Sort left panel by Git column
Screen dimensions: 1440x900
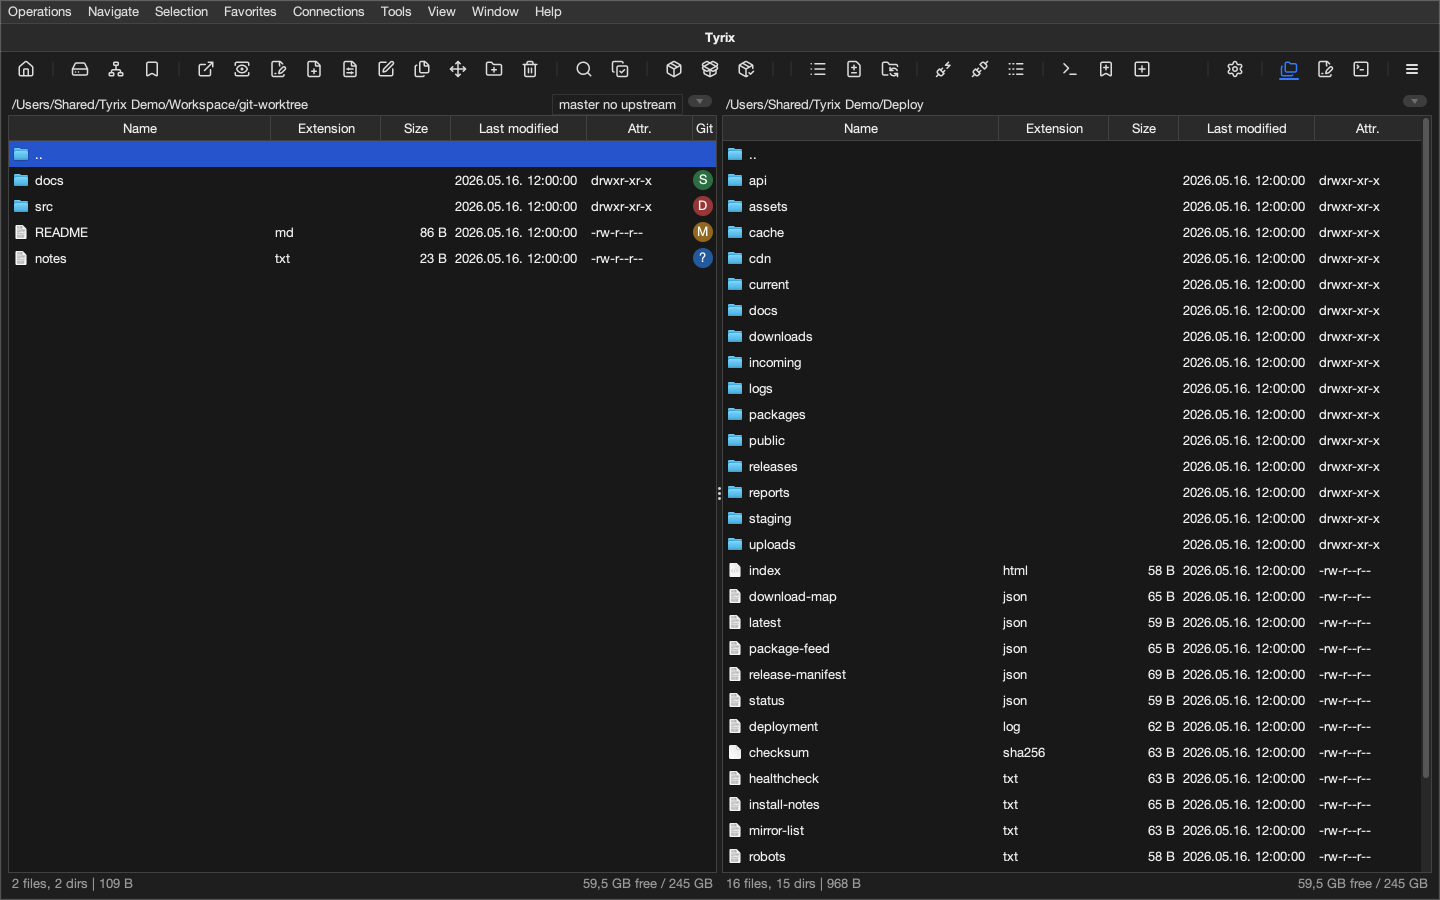pos(704,128)
